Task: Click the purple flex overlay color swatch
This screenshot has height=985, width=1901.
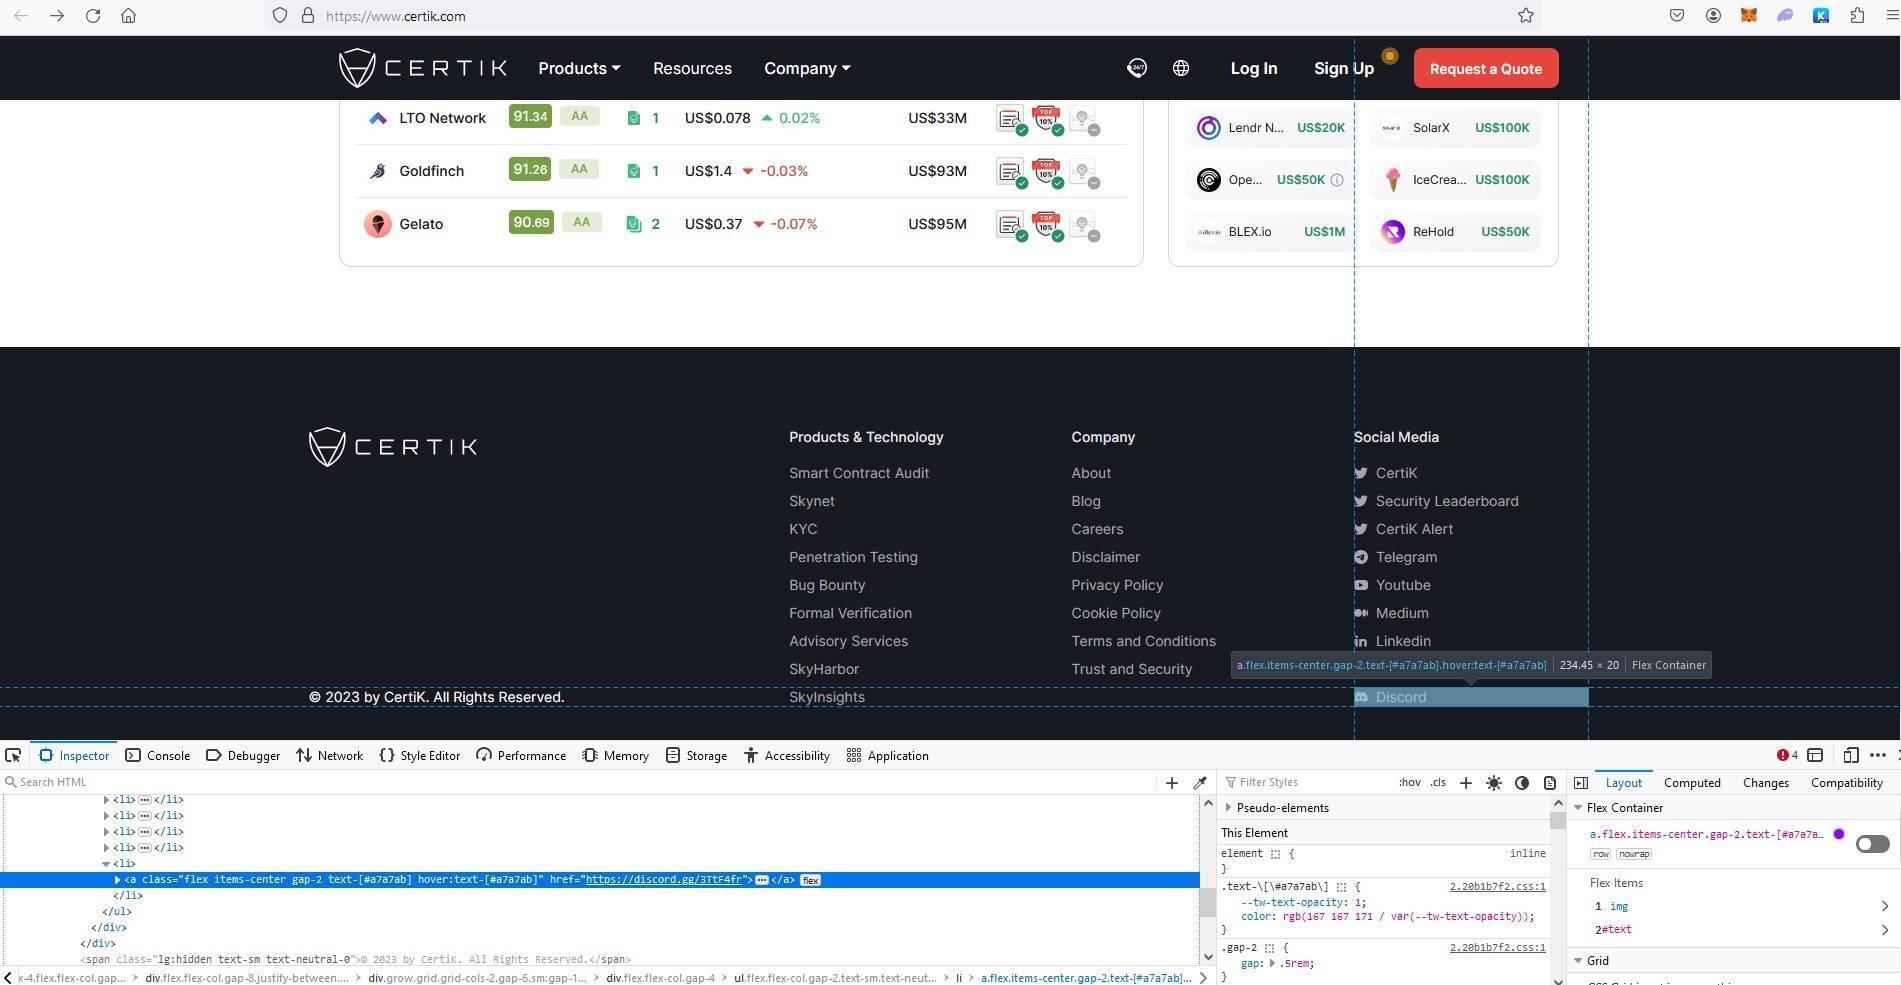Action: (1838, 834)
